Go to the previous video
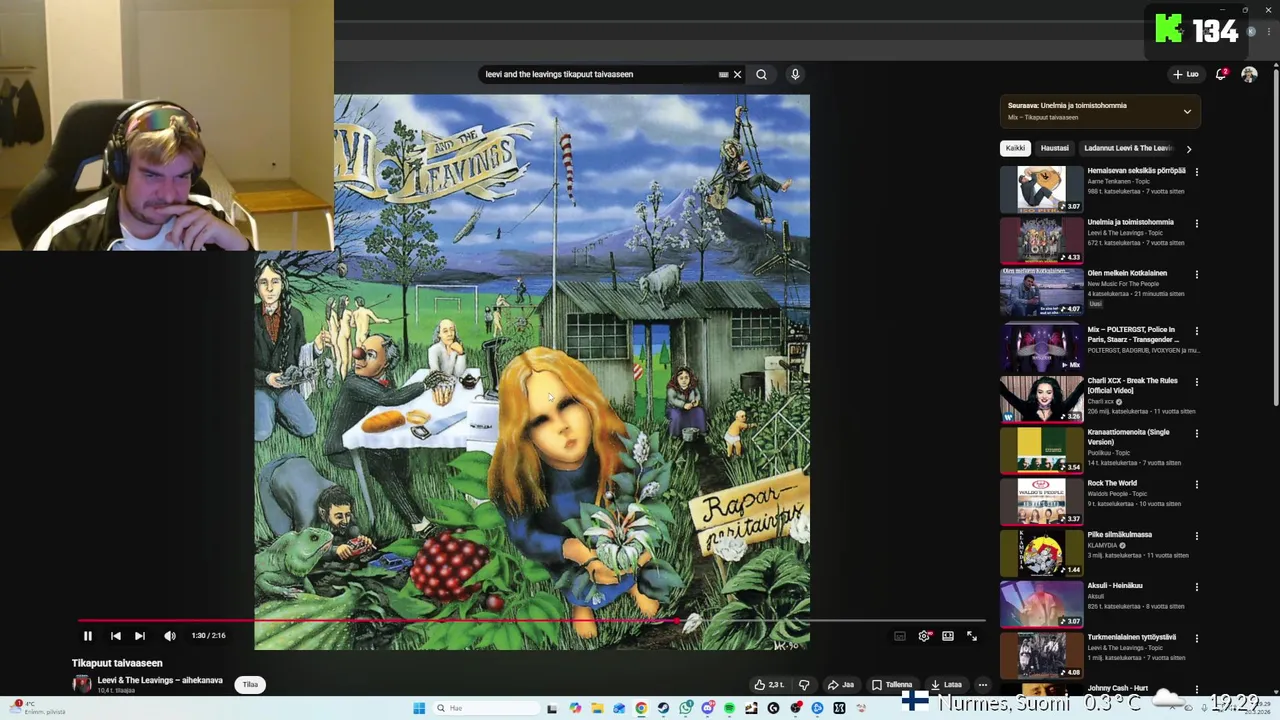Image resolution: width=1280 pixels, height=720 pixels. (115, 636)
